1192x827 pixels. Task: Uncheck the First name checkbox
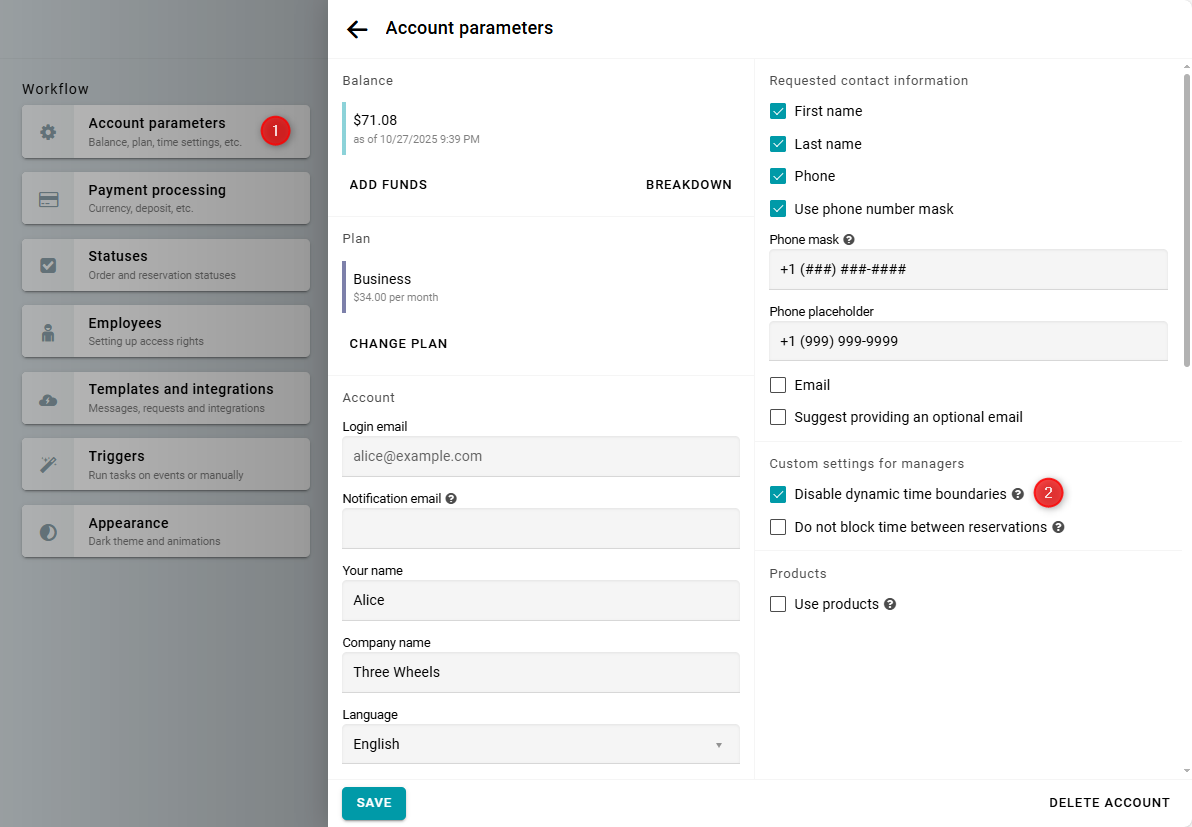click(778, 111)
